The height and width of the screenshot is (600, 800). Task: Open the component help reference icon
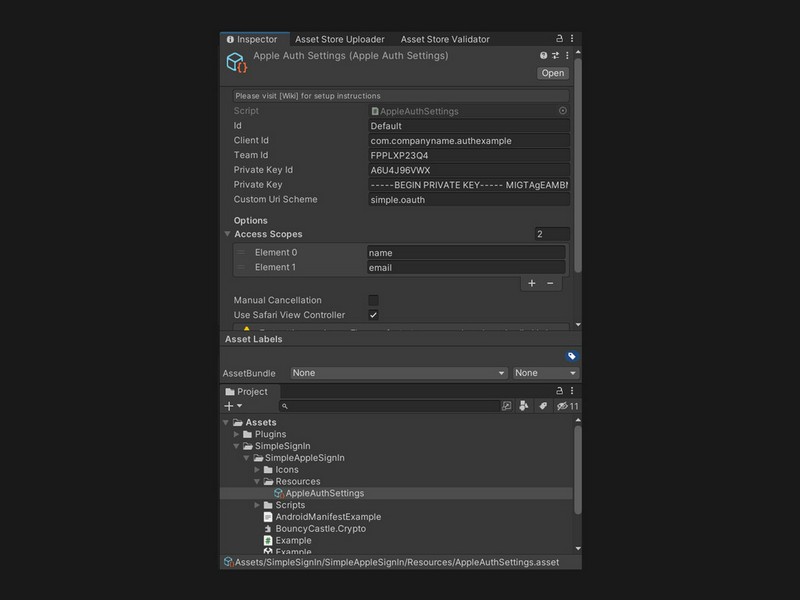tap(543, 55)
